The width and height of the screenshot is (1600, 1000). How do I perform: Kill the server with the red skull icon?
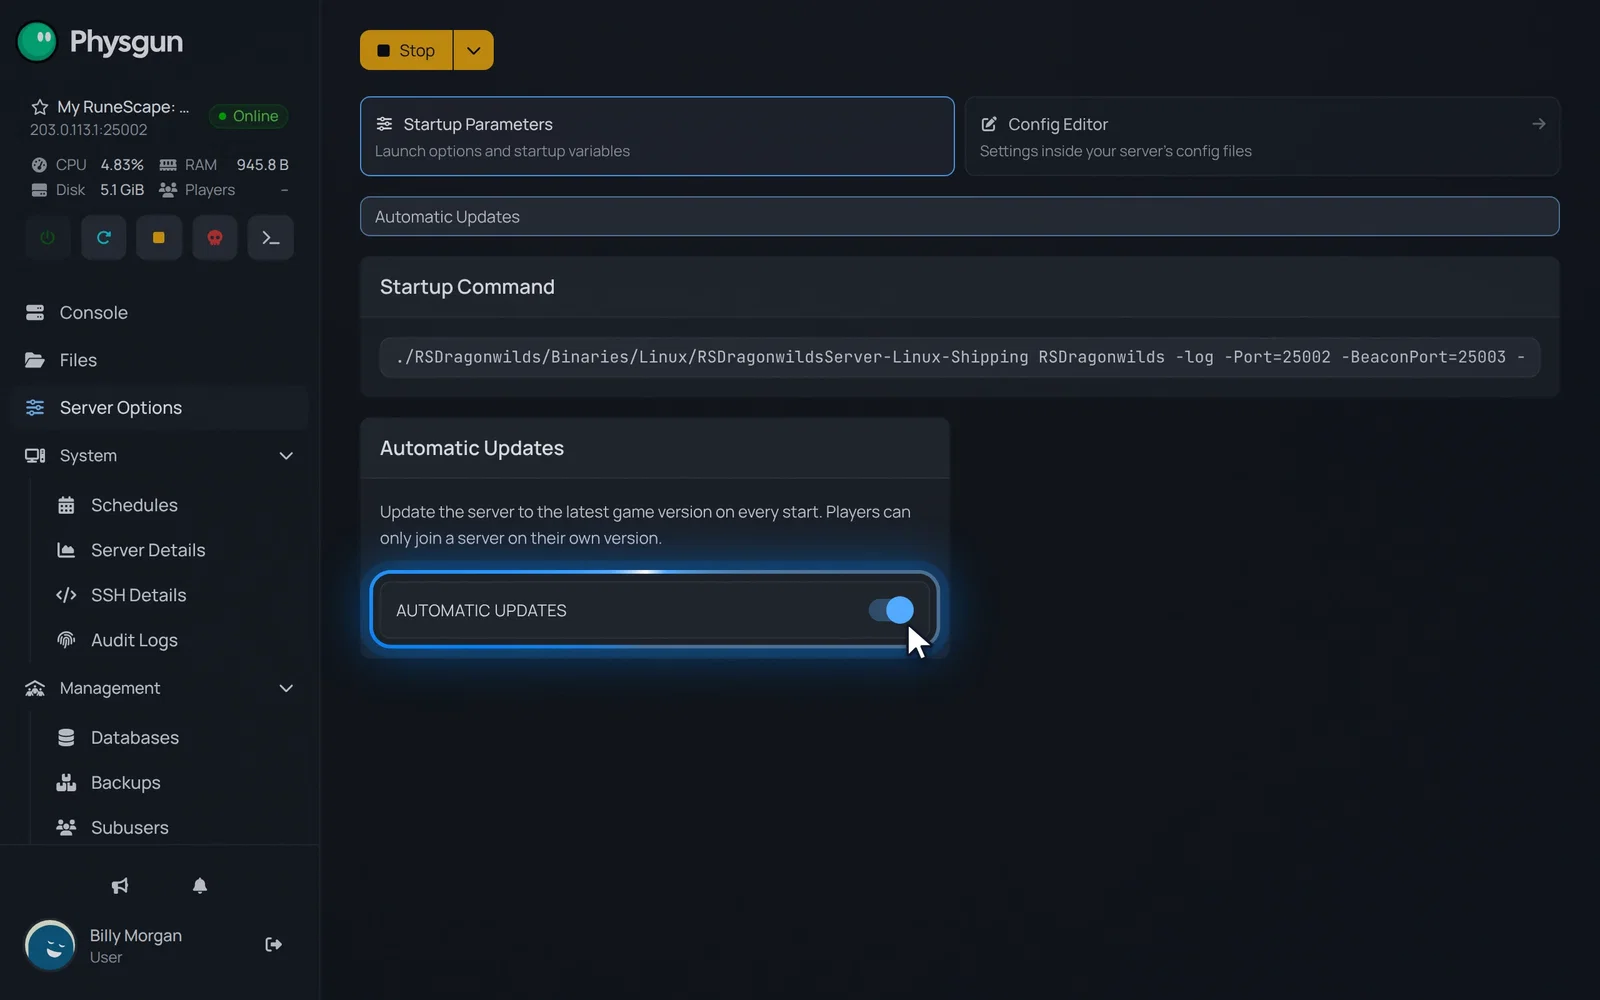(x=215, y=238)
